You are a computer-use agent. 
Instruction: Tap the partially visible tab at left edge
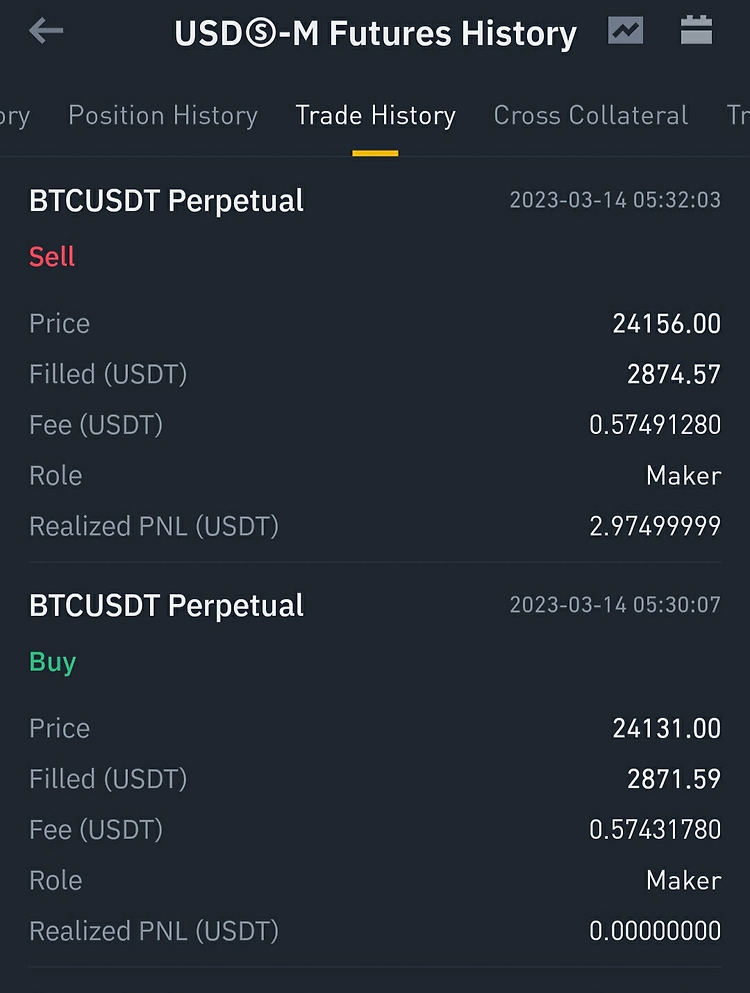[x=15, y=117]
